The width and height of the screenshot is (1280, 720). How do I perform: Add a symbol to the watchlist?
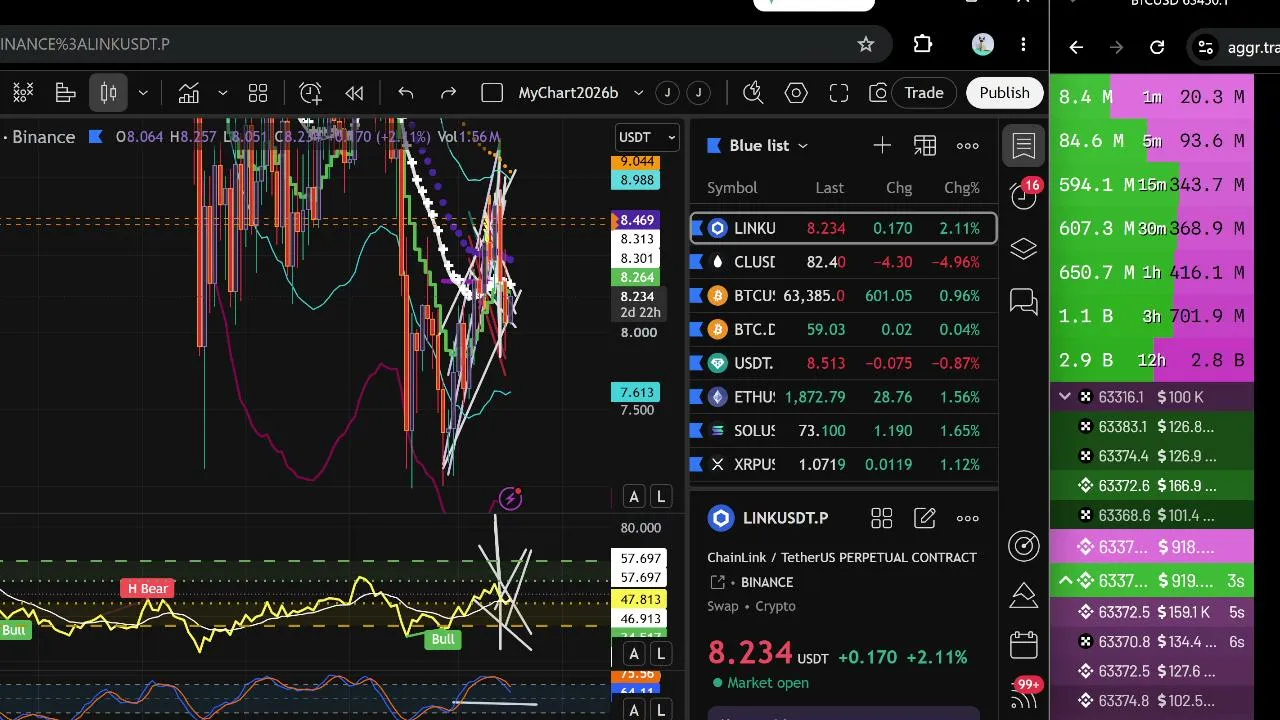pyautogui.click(x=882, y=146)
